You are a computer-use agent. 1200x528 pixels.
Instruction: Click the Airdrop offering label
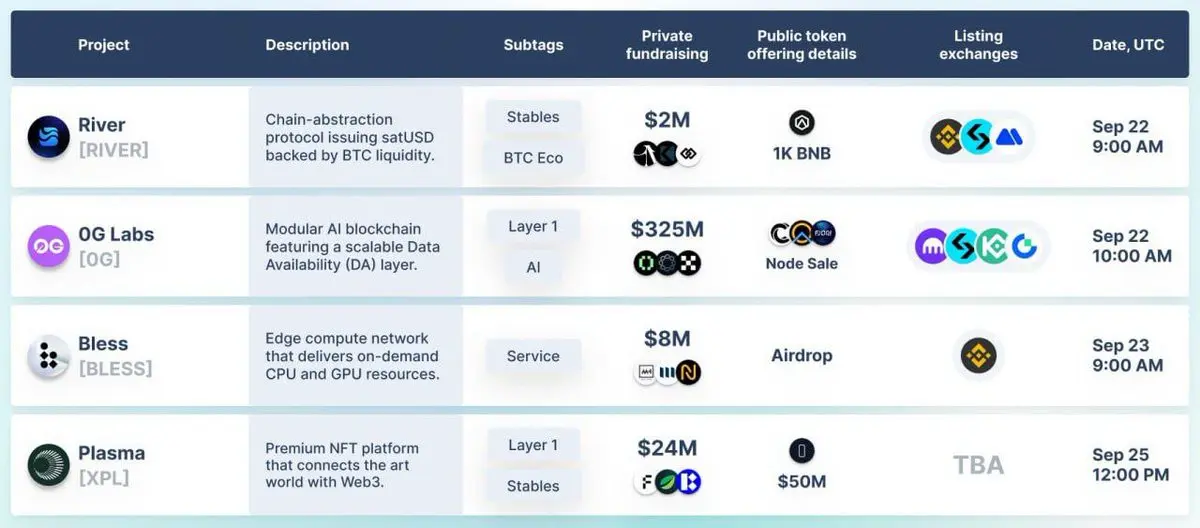(x=801, y=355)
